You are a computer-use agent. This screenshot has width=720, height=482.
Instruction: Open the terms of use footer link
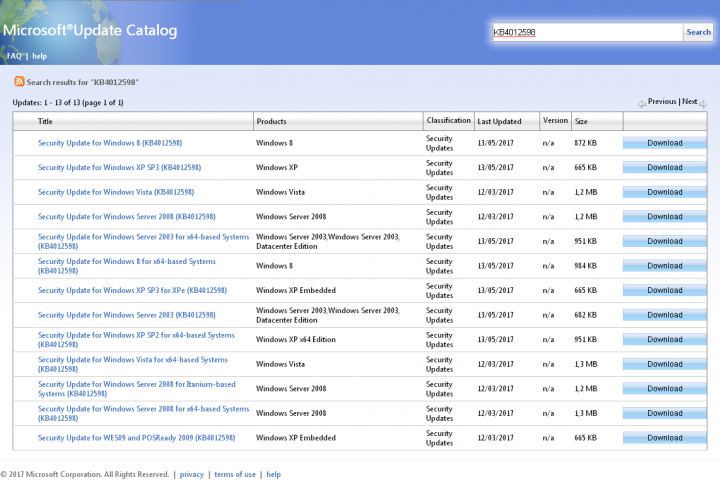click(x=235, y=474)
